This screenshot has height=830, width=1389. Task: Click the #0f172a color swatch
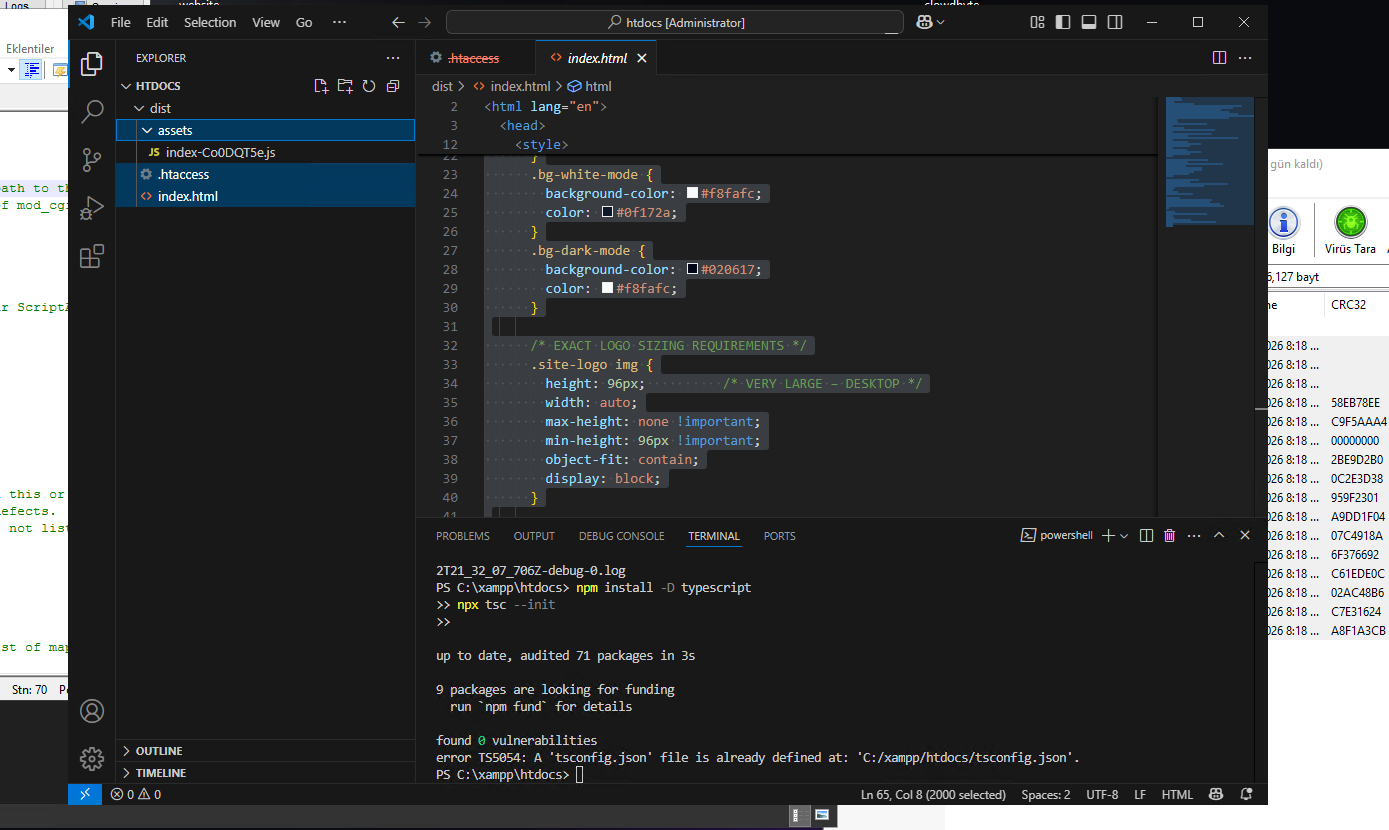click(607, 212)
